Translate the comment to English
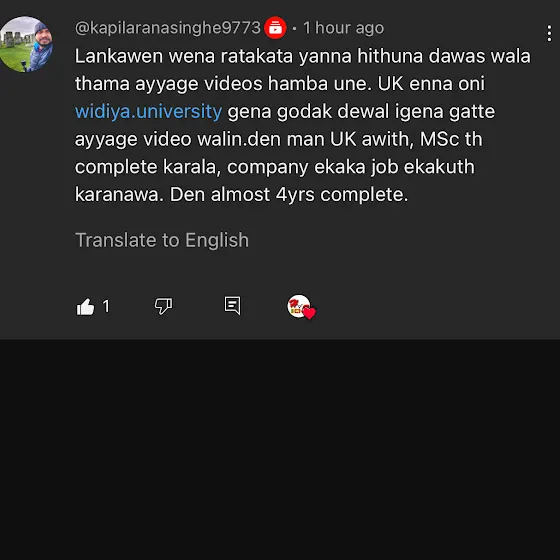The height and width of the screenshot is (560, 560). tap(162, 240)
